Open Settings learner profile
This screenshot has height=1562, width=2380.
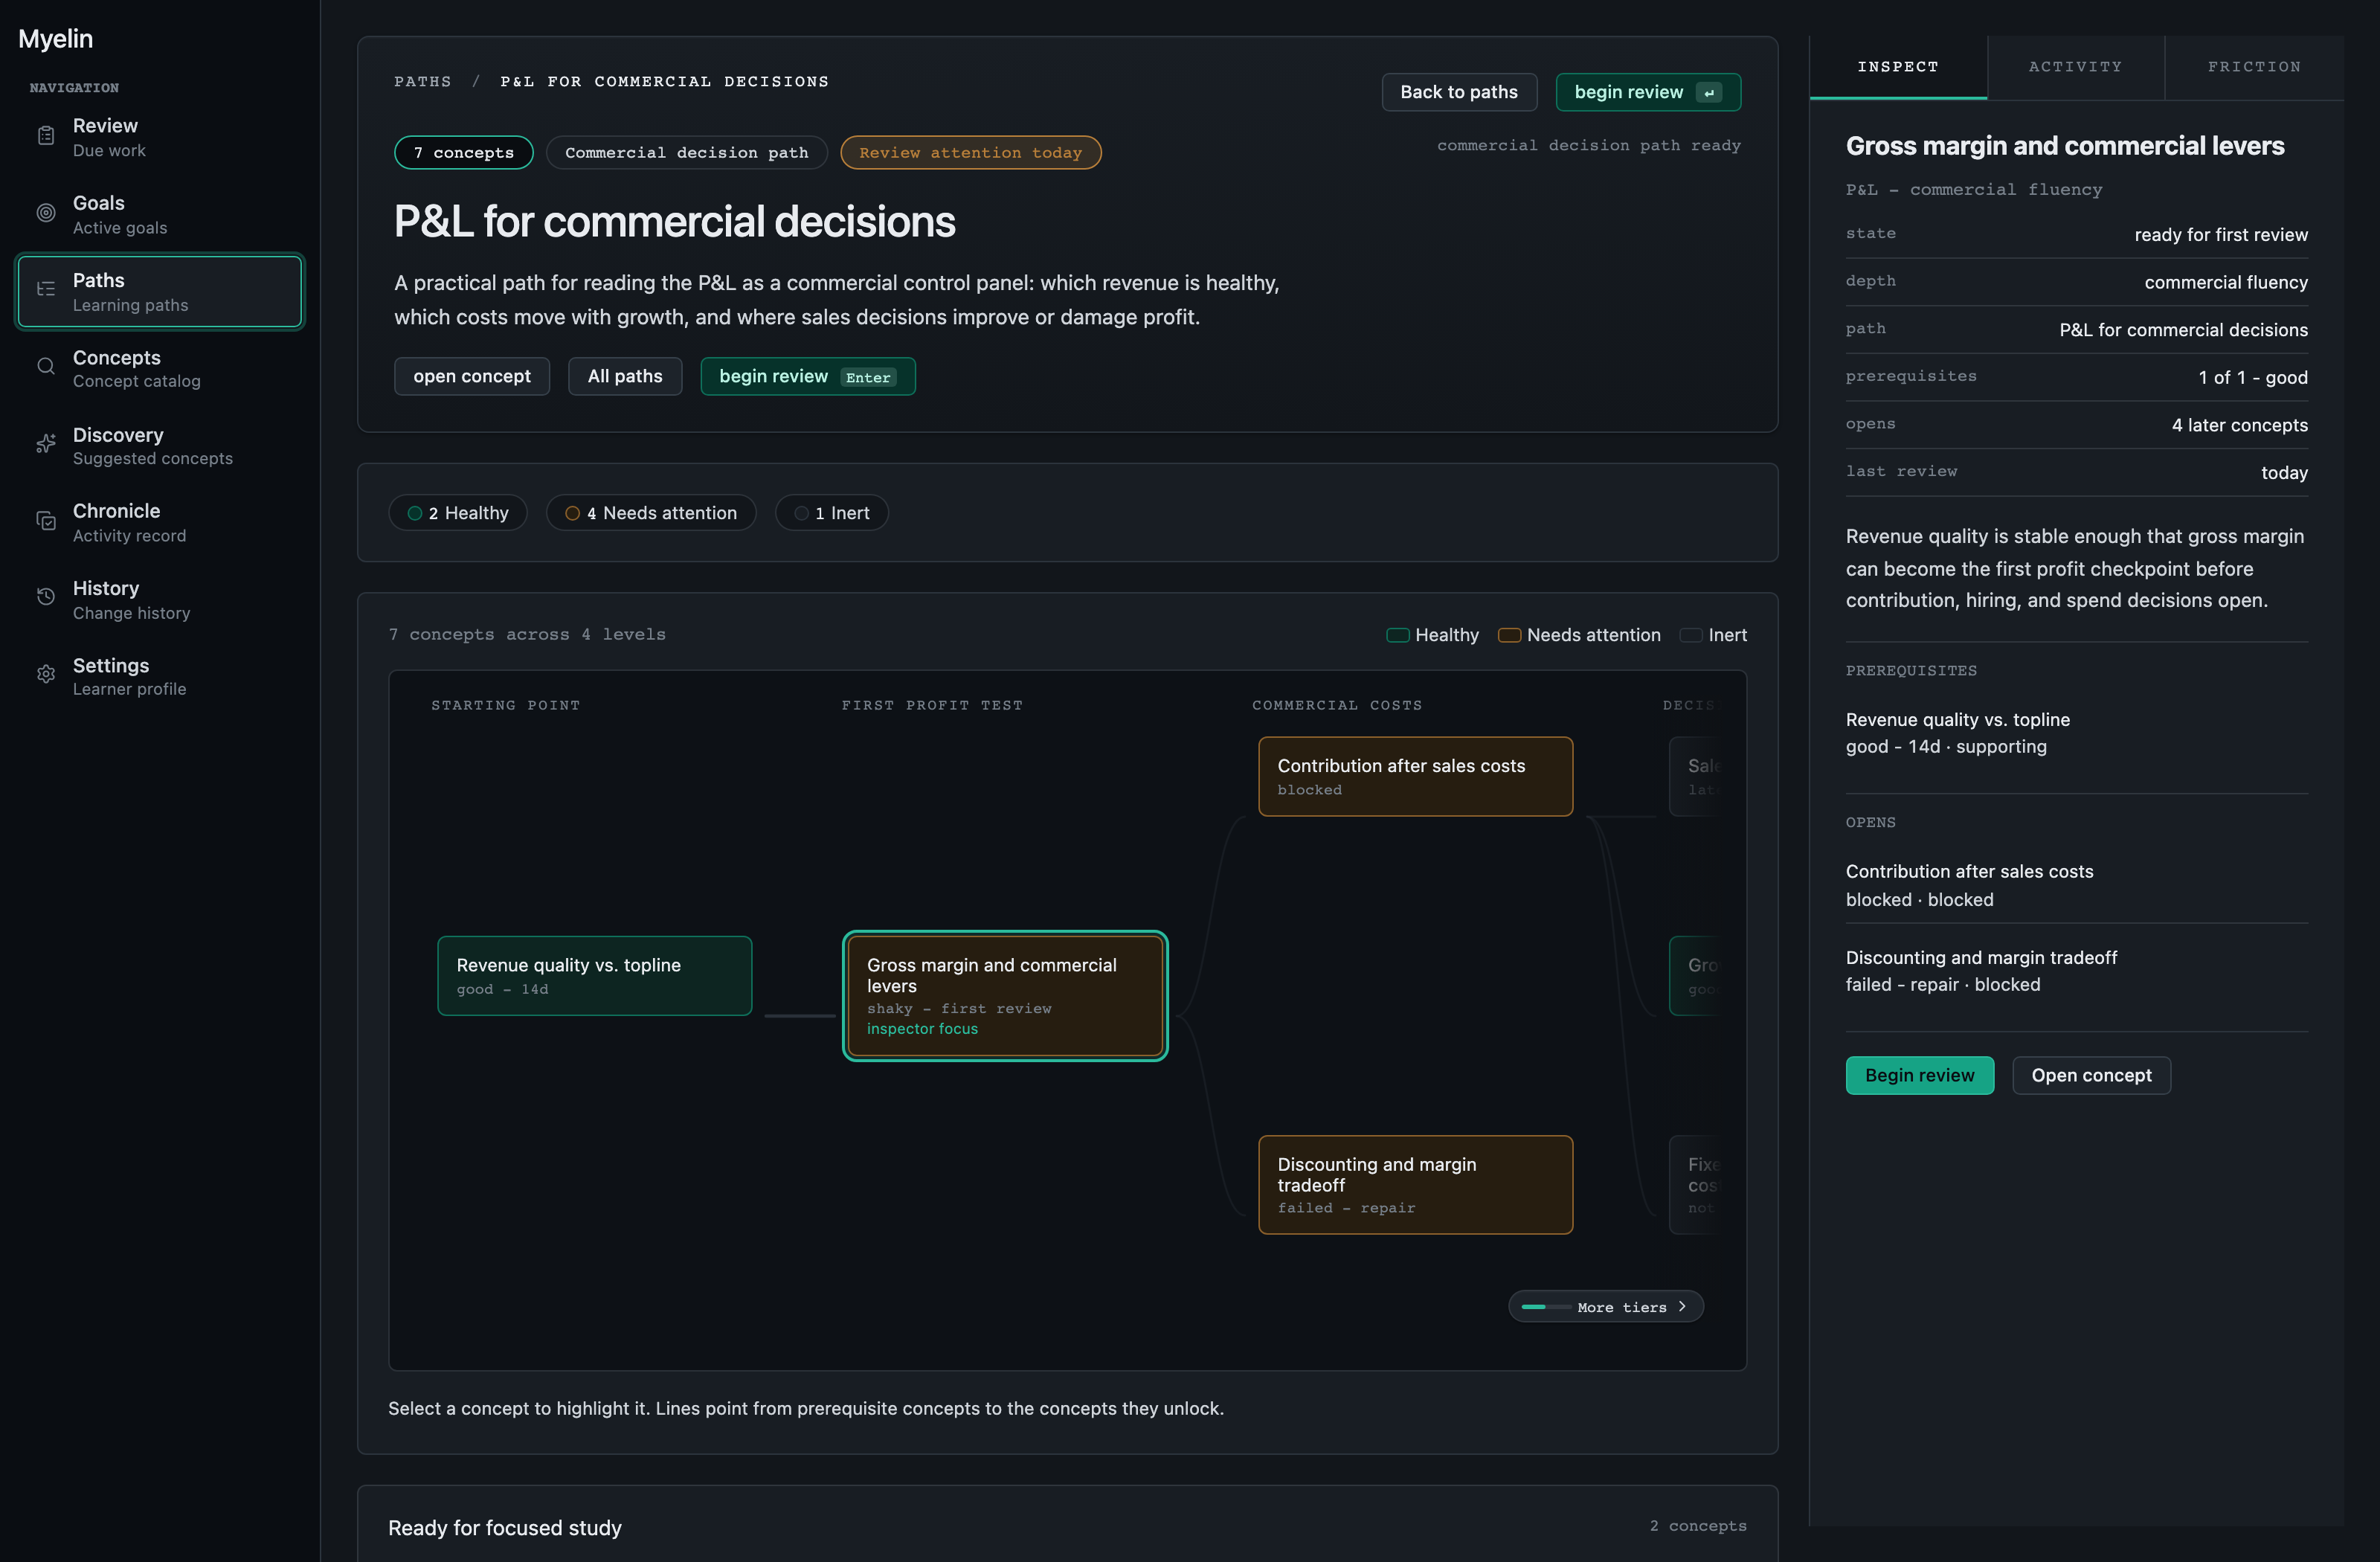pos(160,676)
